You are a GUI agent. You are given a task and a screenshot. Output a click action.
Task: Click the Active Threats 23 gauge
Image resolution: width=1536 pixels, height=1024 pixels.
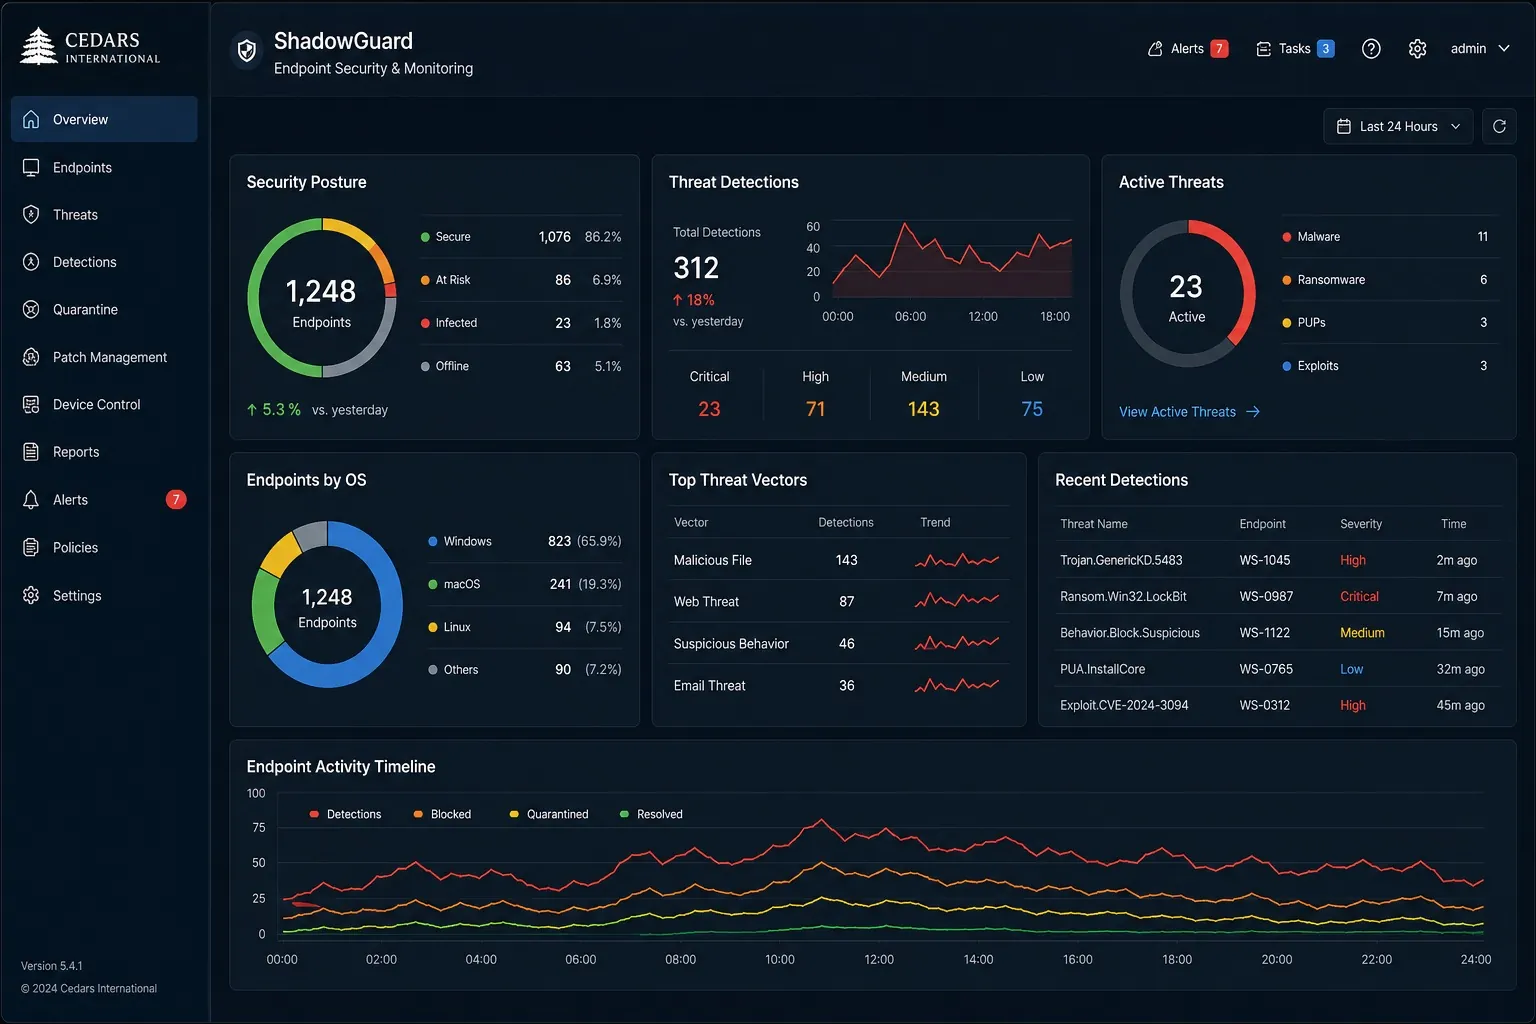pyautogui.click(x=1187, y=294)
